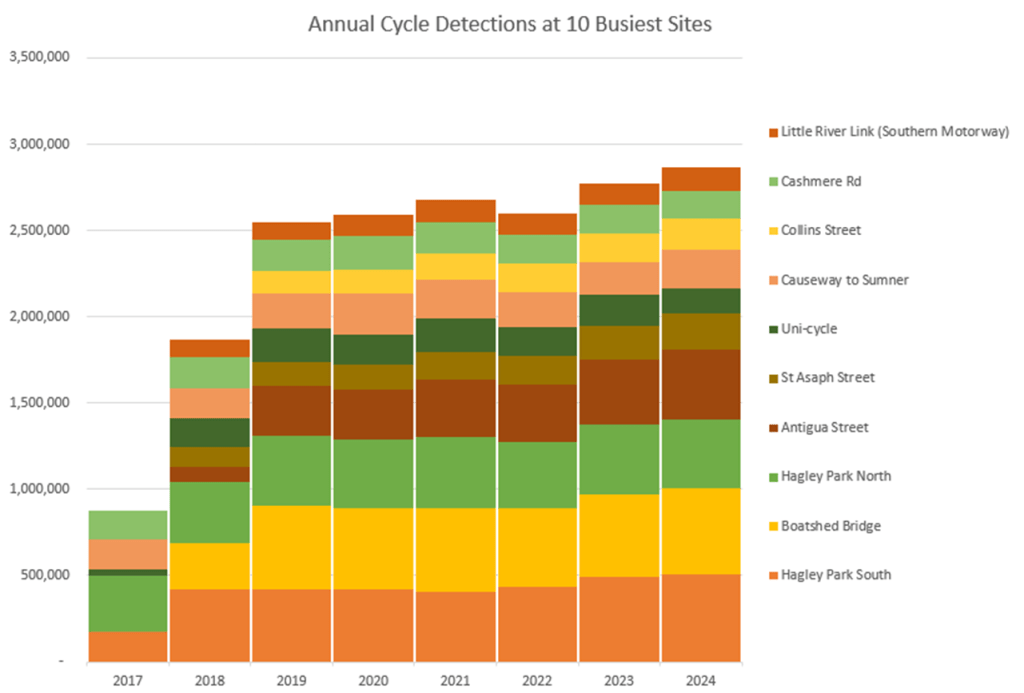Click the Hagley Park South legend label
The image size is (1024, 693).
[838, 574]
